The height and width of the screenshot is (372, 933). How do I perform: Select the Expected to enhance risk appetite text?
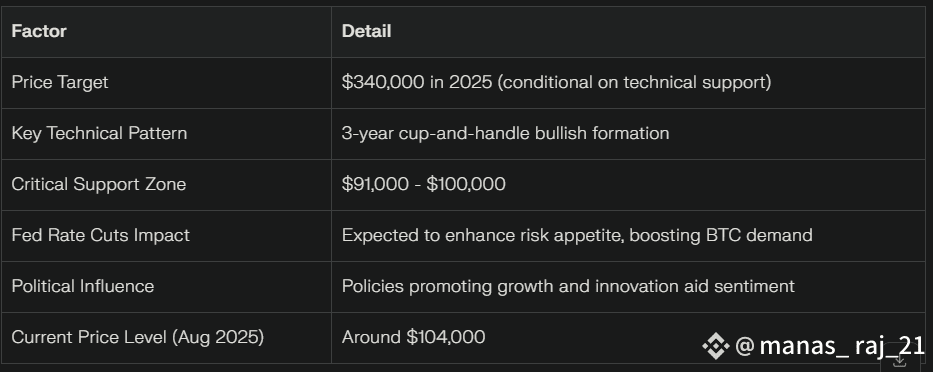483,236
